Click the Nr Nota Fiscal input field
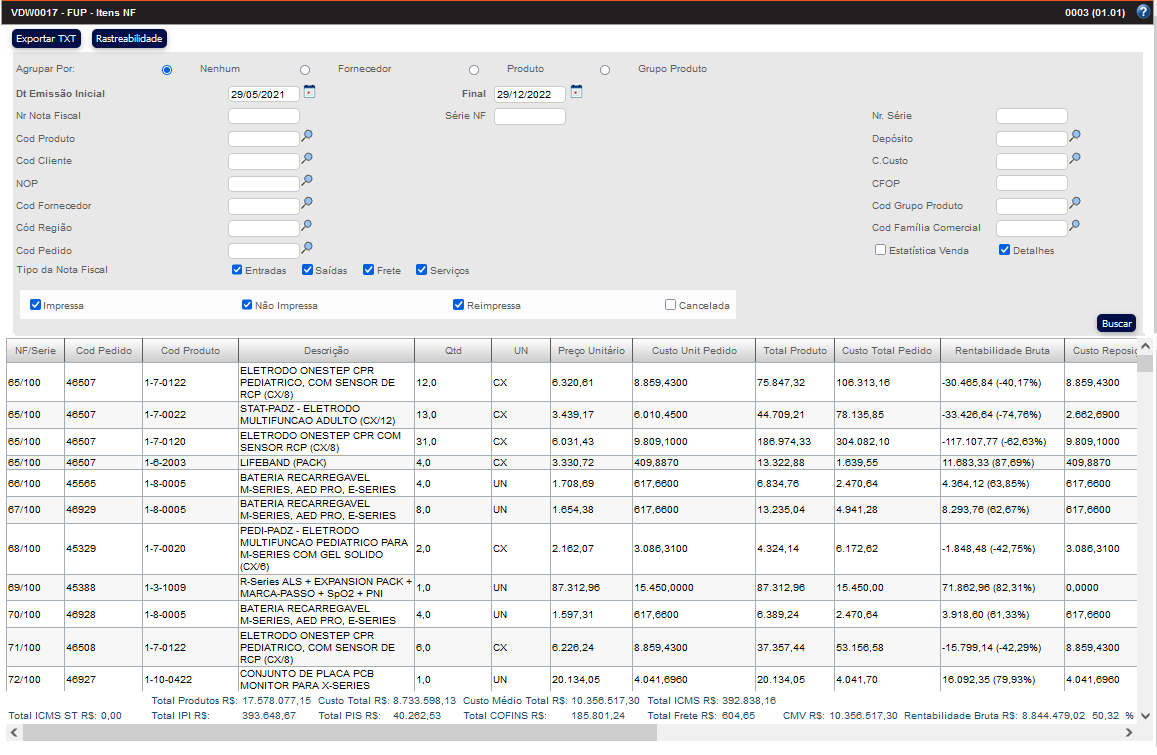The height and width of the screenshot is (755, 1157). (264, 116)
